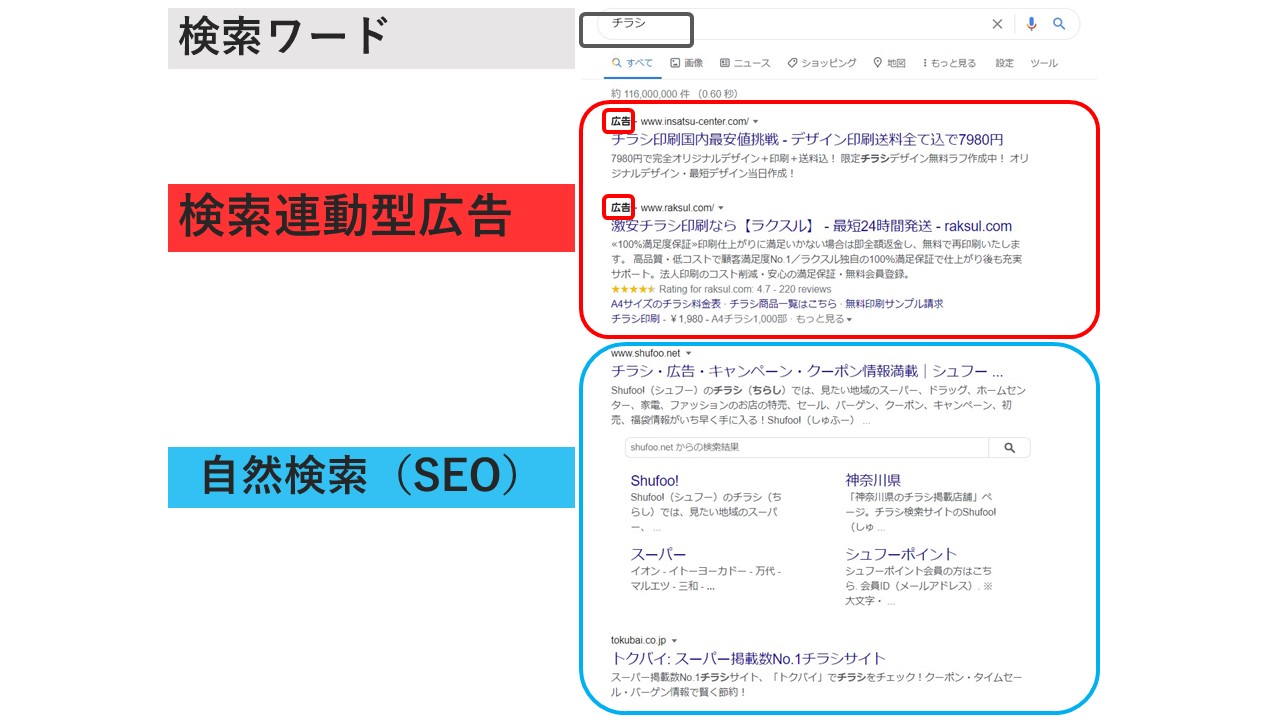Click the blue magnifying glass search icon

(x=1059, y=24)
